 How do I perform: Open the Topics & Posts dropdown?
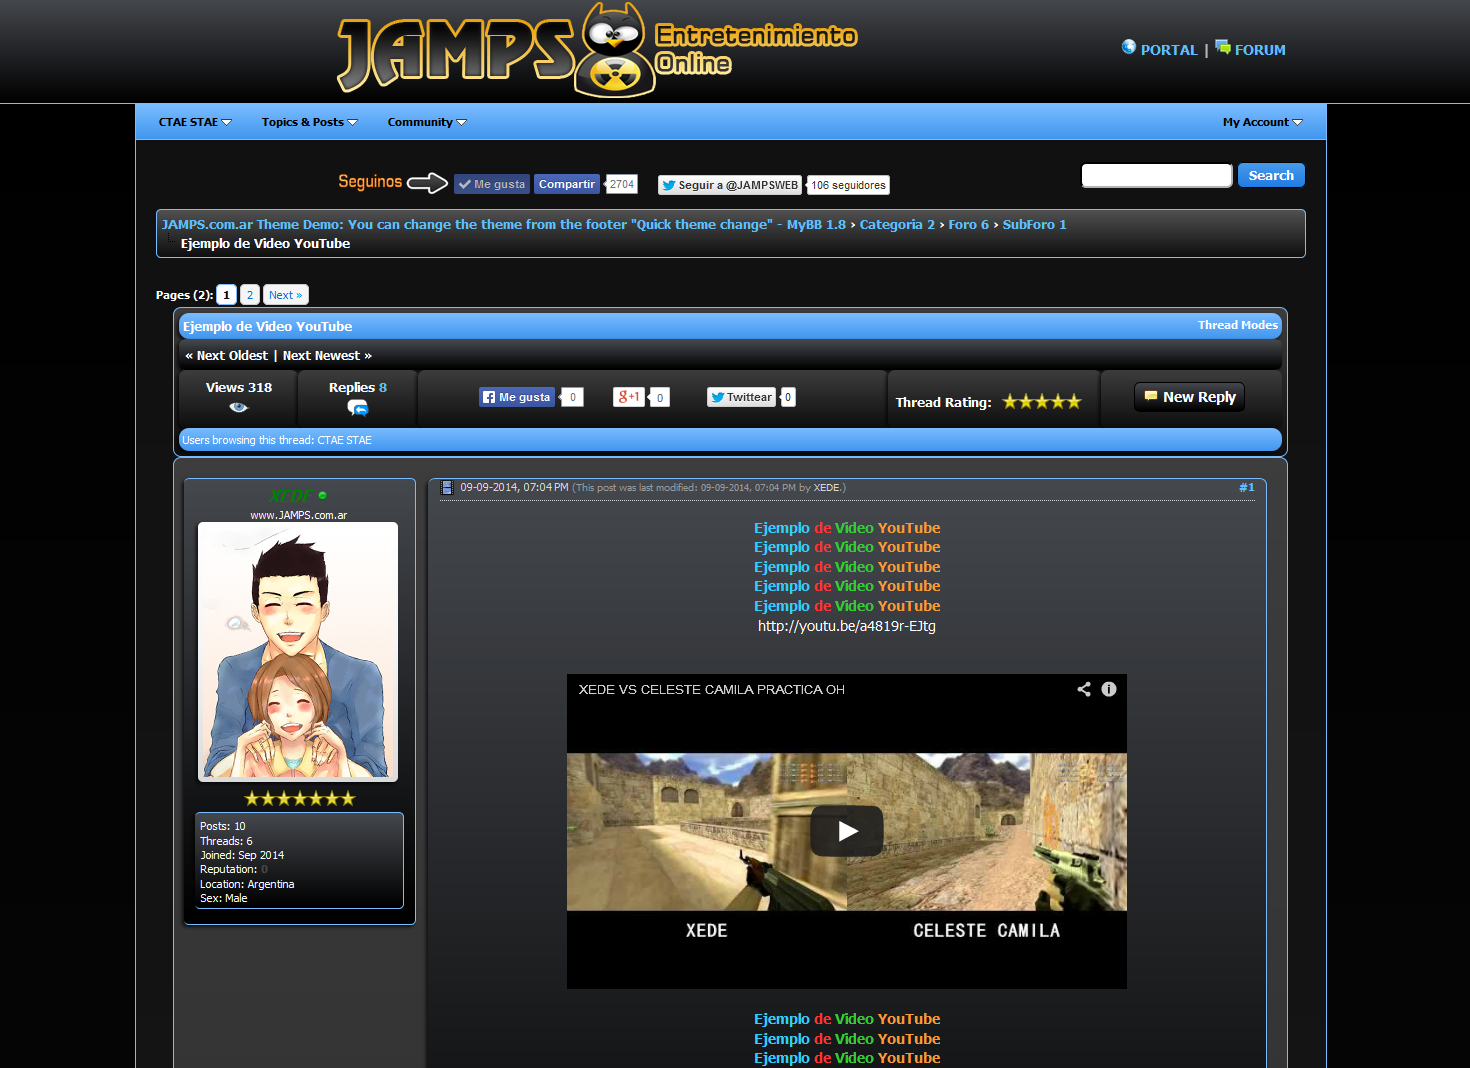click(x=309, y=122)
